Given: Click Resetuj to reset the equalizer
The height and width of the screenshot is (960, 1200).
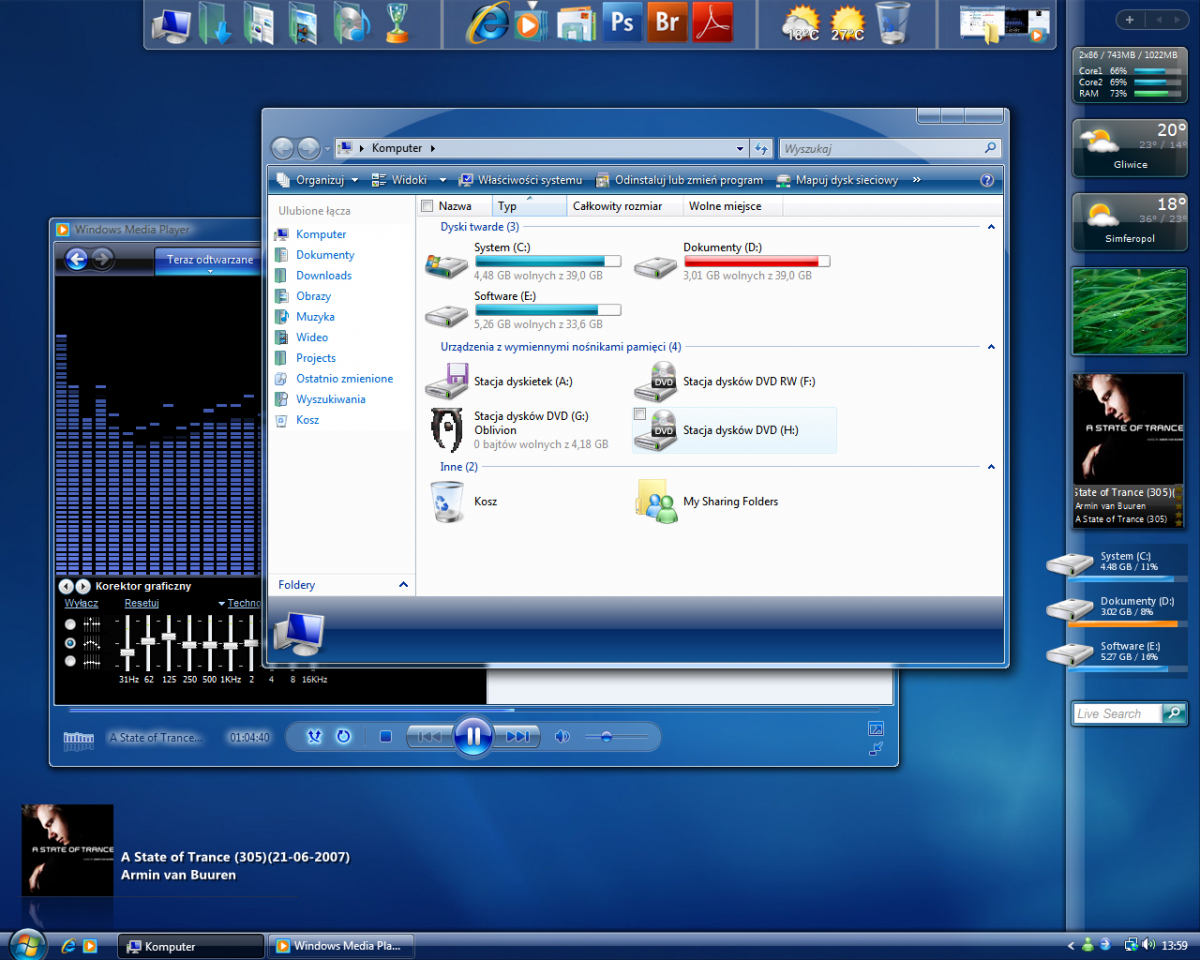Looking at the screenshot, I should coord(142,603).
